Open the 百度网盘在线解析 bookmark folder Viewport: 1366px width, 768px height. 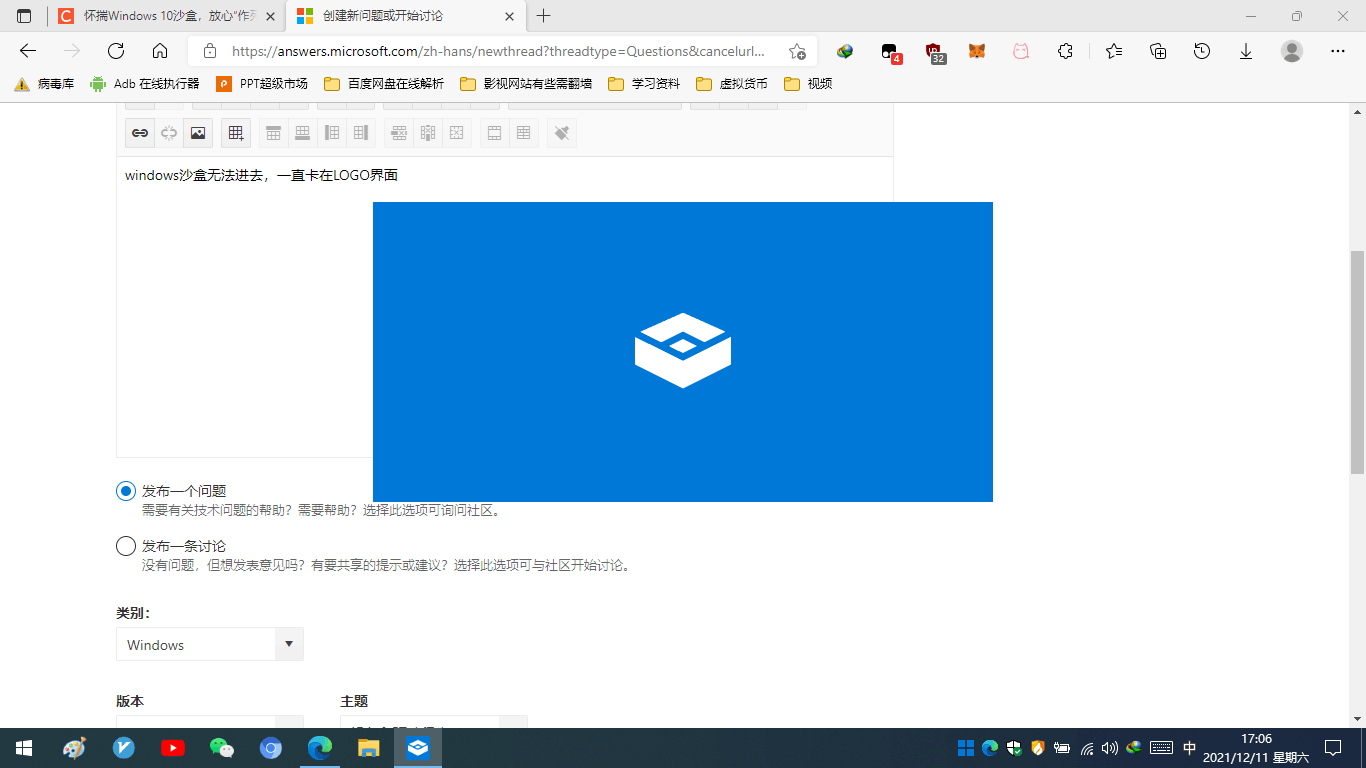pos(384,84)
